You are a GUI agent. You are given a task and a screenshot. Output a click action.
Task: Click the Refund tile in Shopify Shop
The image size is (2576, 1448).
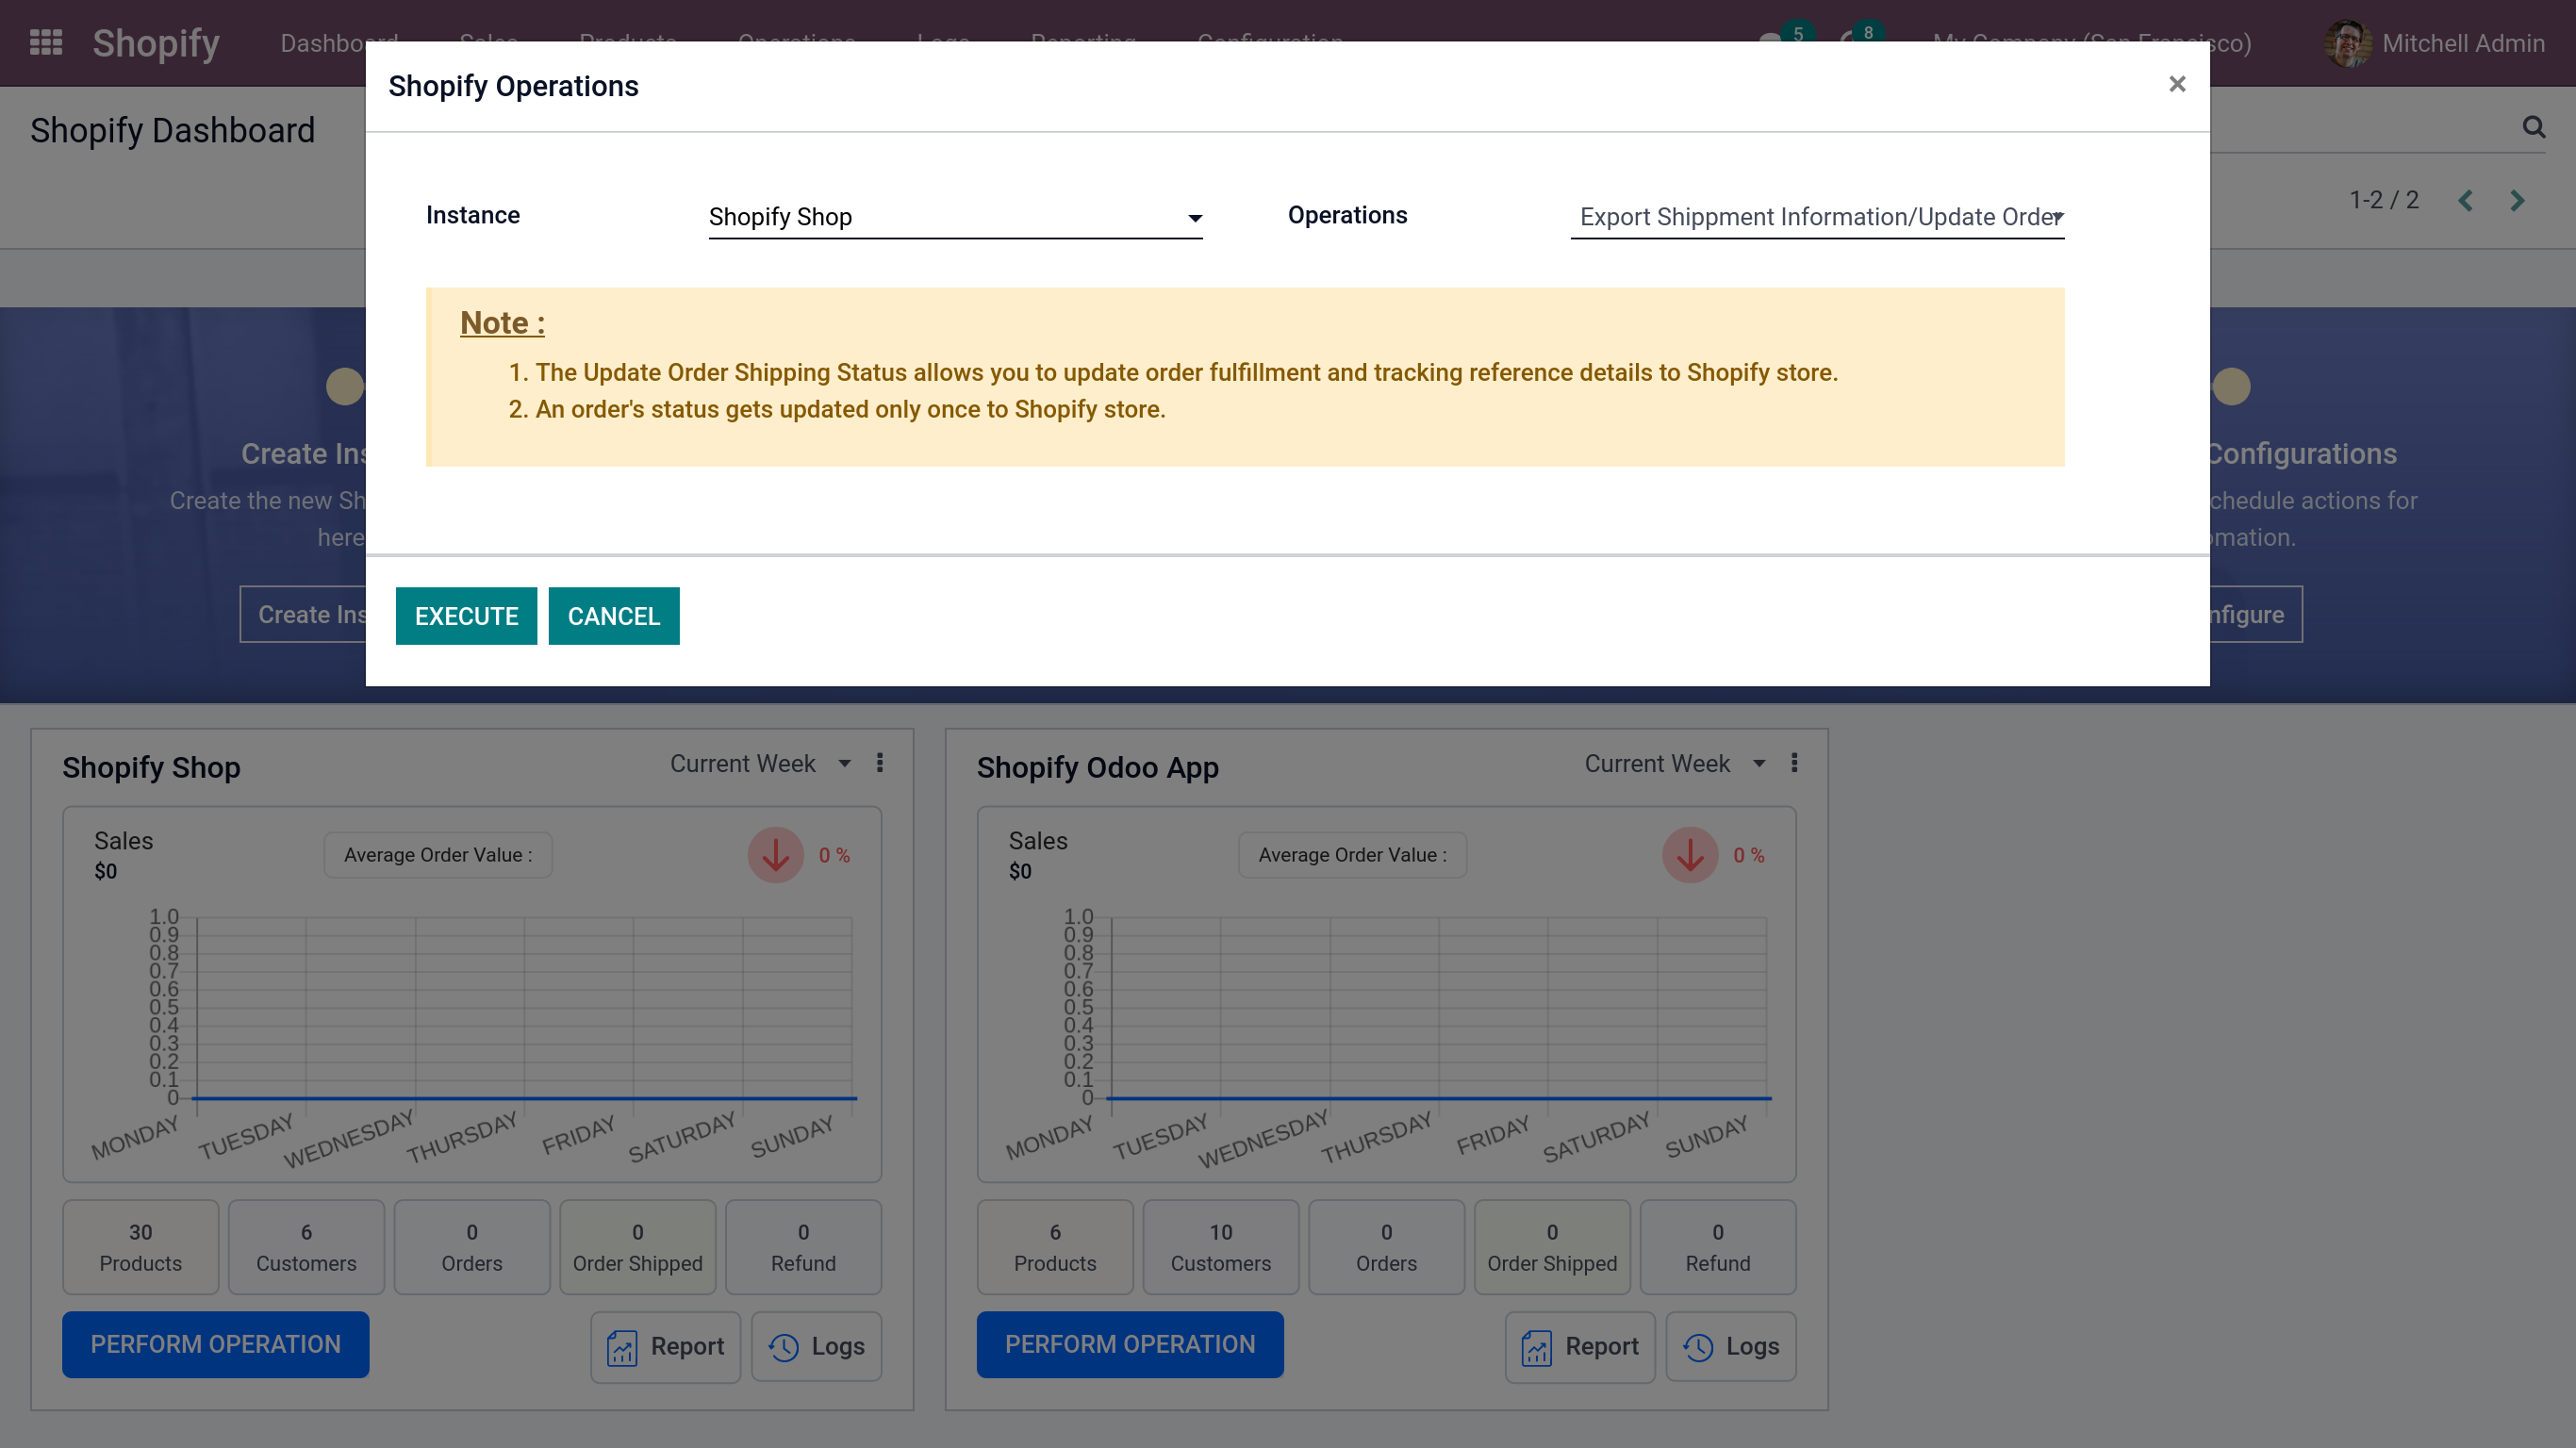pos(803,1247)
